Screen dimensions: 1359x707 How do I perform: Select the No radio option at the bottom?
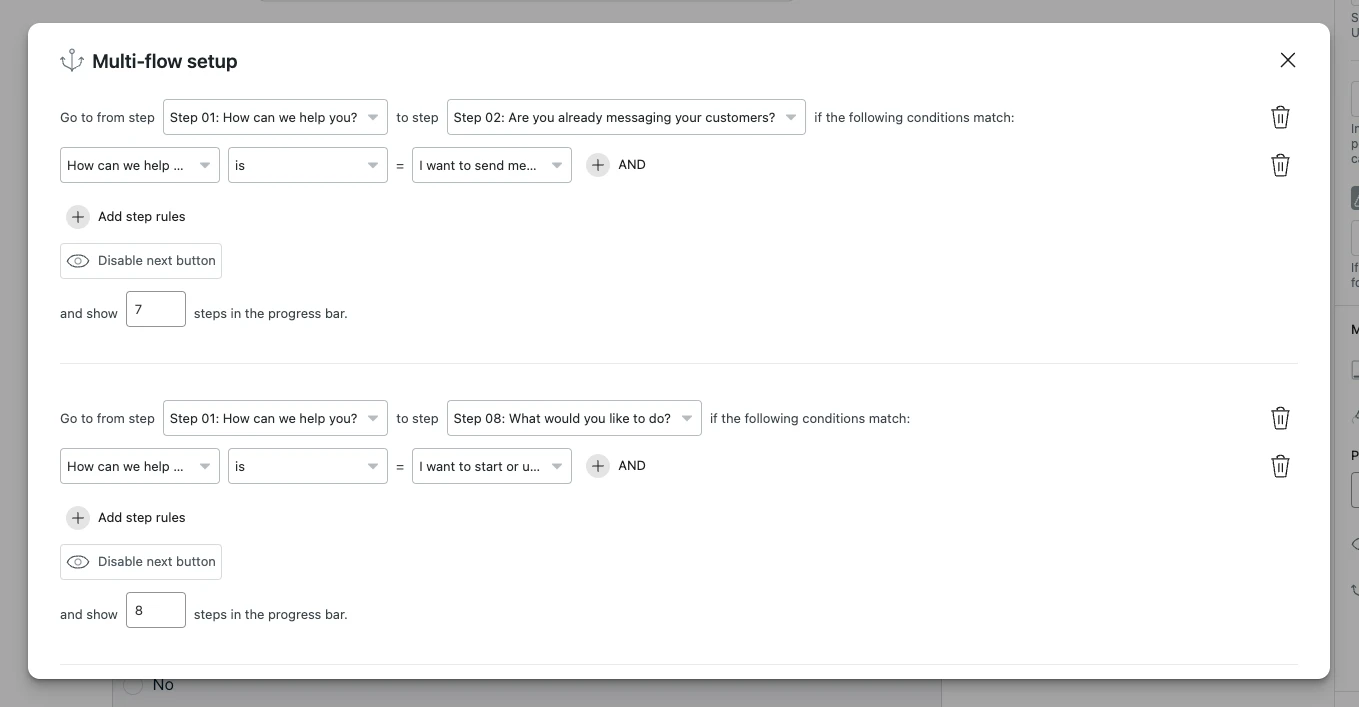[x=132, y=684]
